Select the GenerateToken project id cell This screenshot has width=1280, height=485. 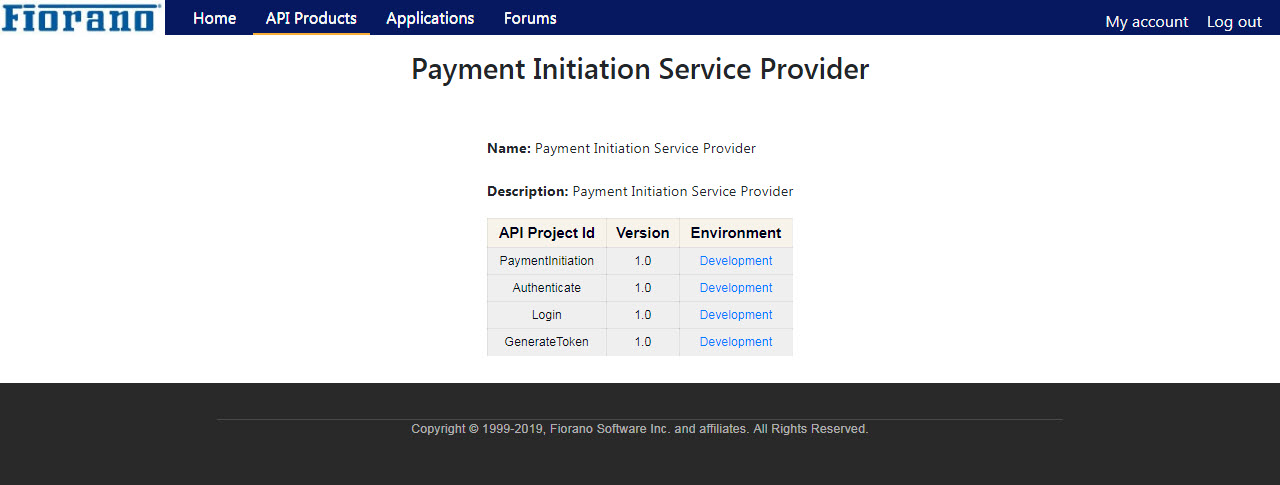point(547,342)
